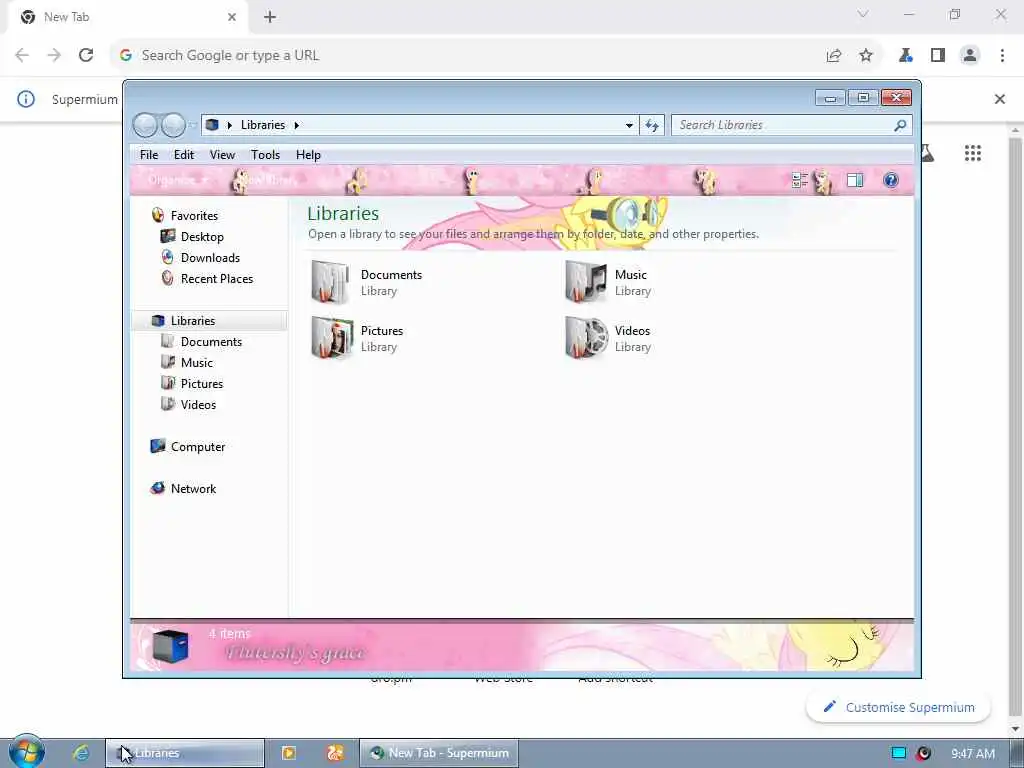
Task: Click the Libraries icon in details pane
Action: point(170,646)
